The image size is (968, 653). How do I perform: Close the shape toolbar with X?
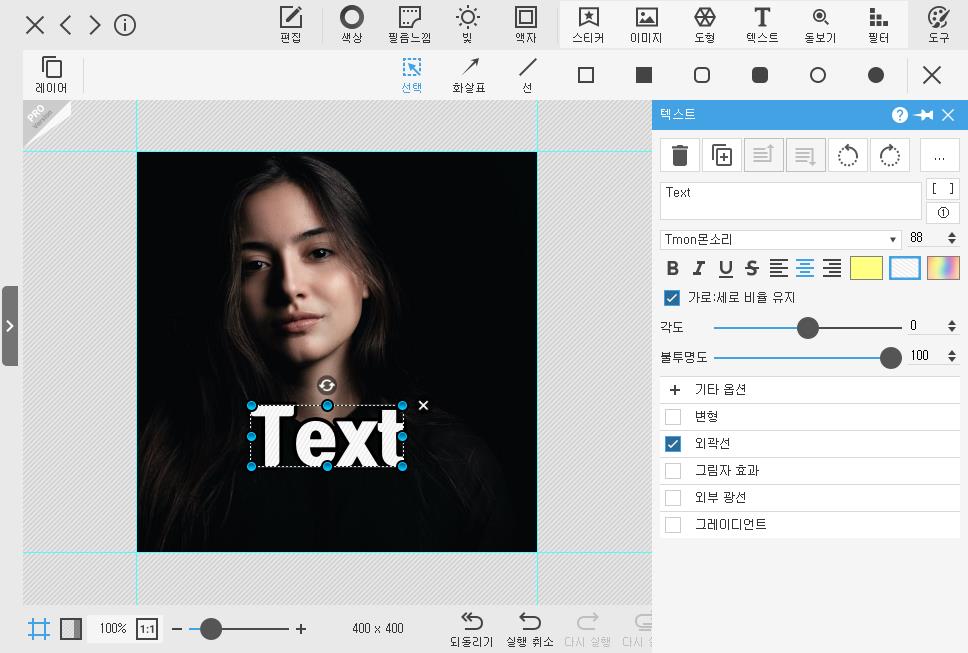click(932, 75)
